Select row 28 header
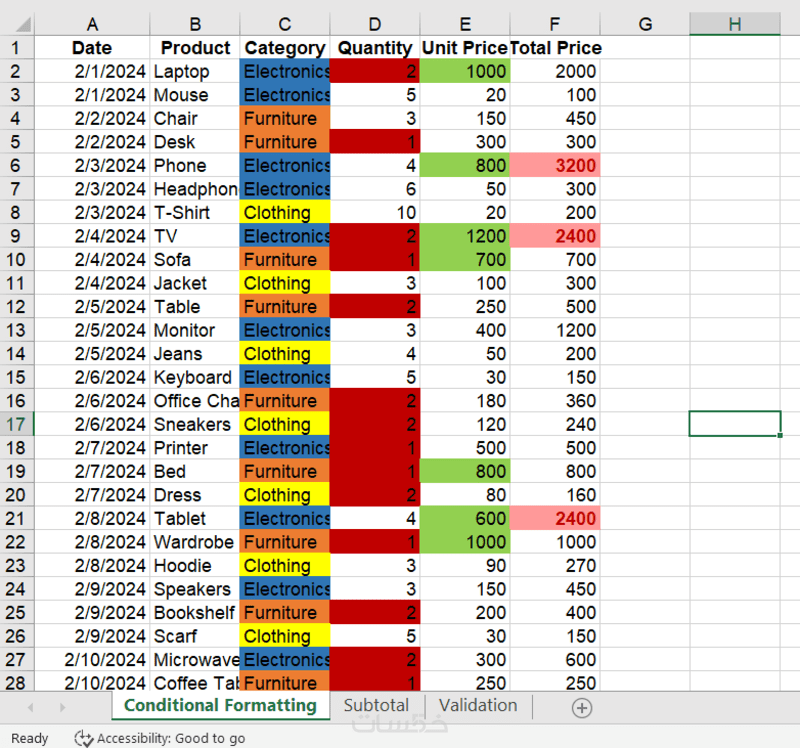The width and height of the screenshot is (800, 748). pyautogui.click(x=16, y=682)
